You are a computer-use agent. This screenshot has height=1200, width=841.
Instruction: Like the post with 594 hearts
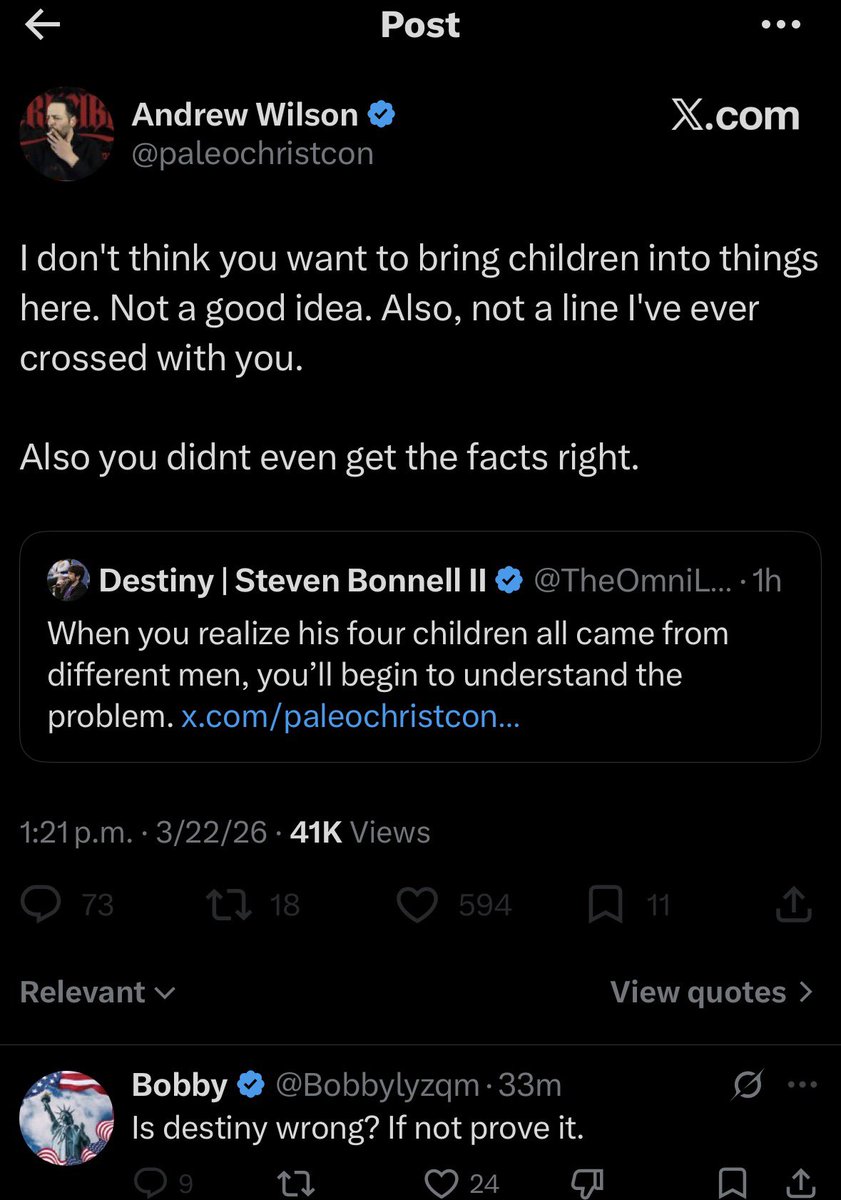[x=455, y=905]
